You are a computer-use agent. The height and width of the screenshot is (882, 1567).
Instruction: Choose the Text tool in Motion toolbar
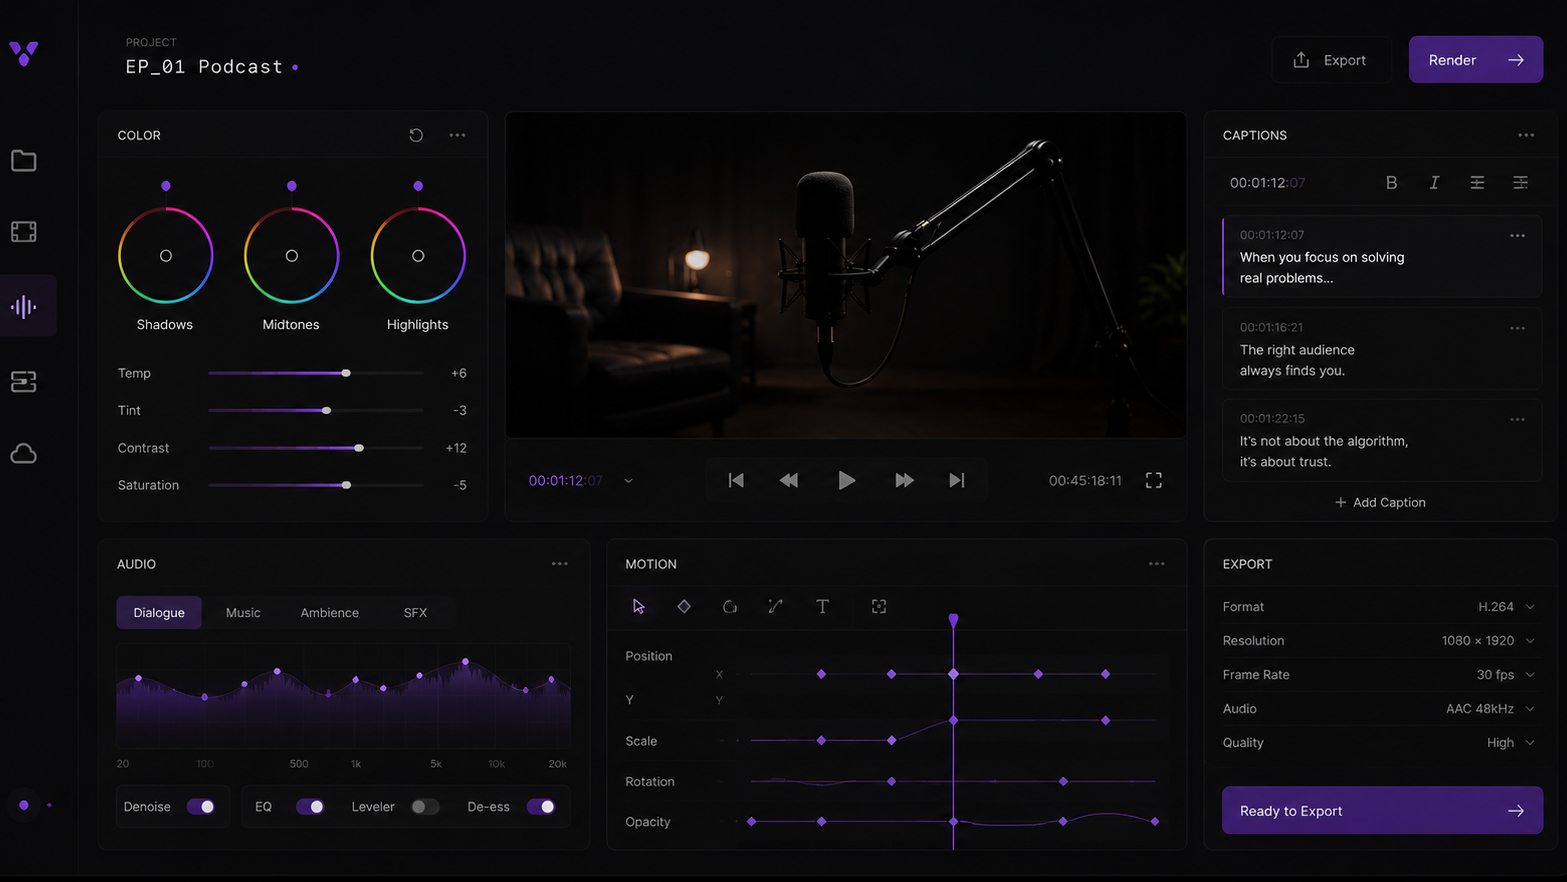click(x=822, y=606)
